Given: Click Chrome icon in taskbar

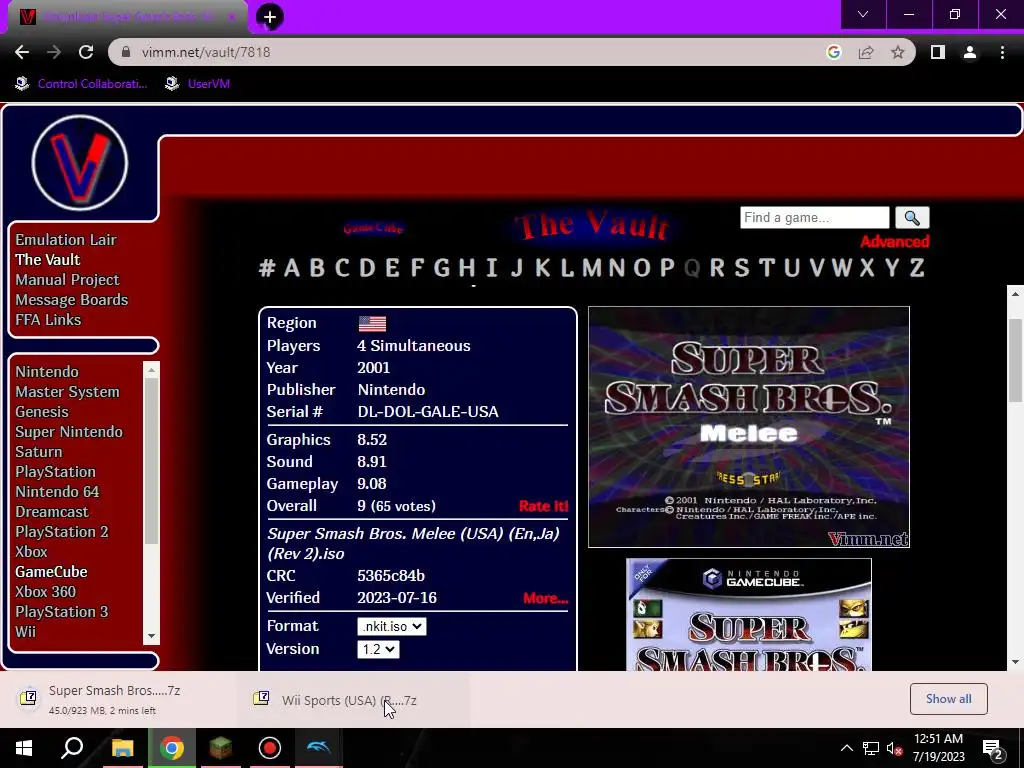Looking at the screenshot, I should [172, 748].
